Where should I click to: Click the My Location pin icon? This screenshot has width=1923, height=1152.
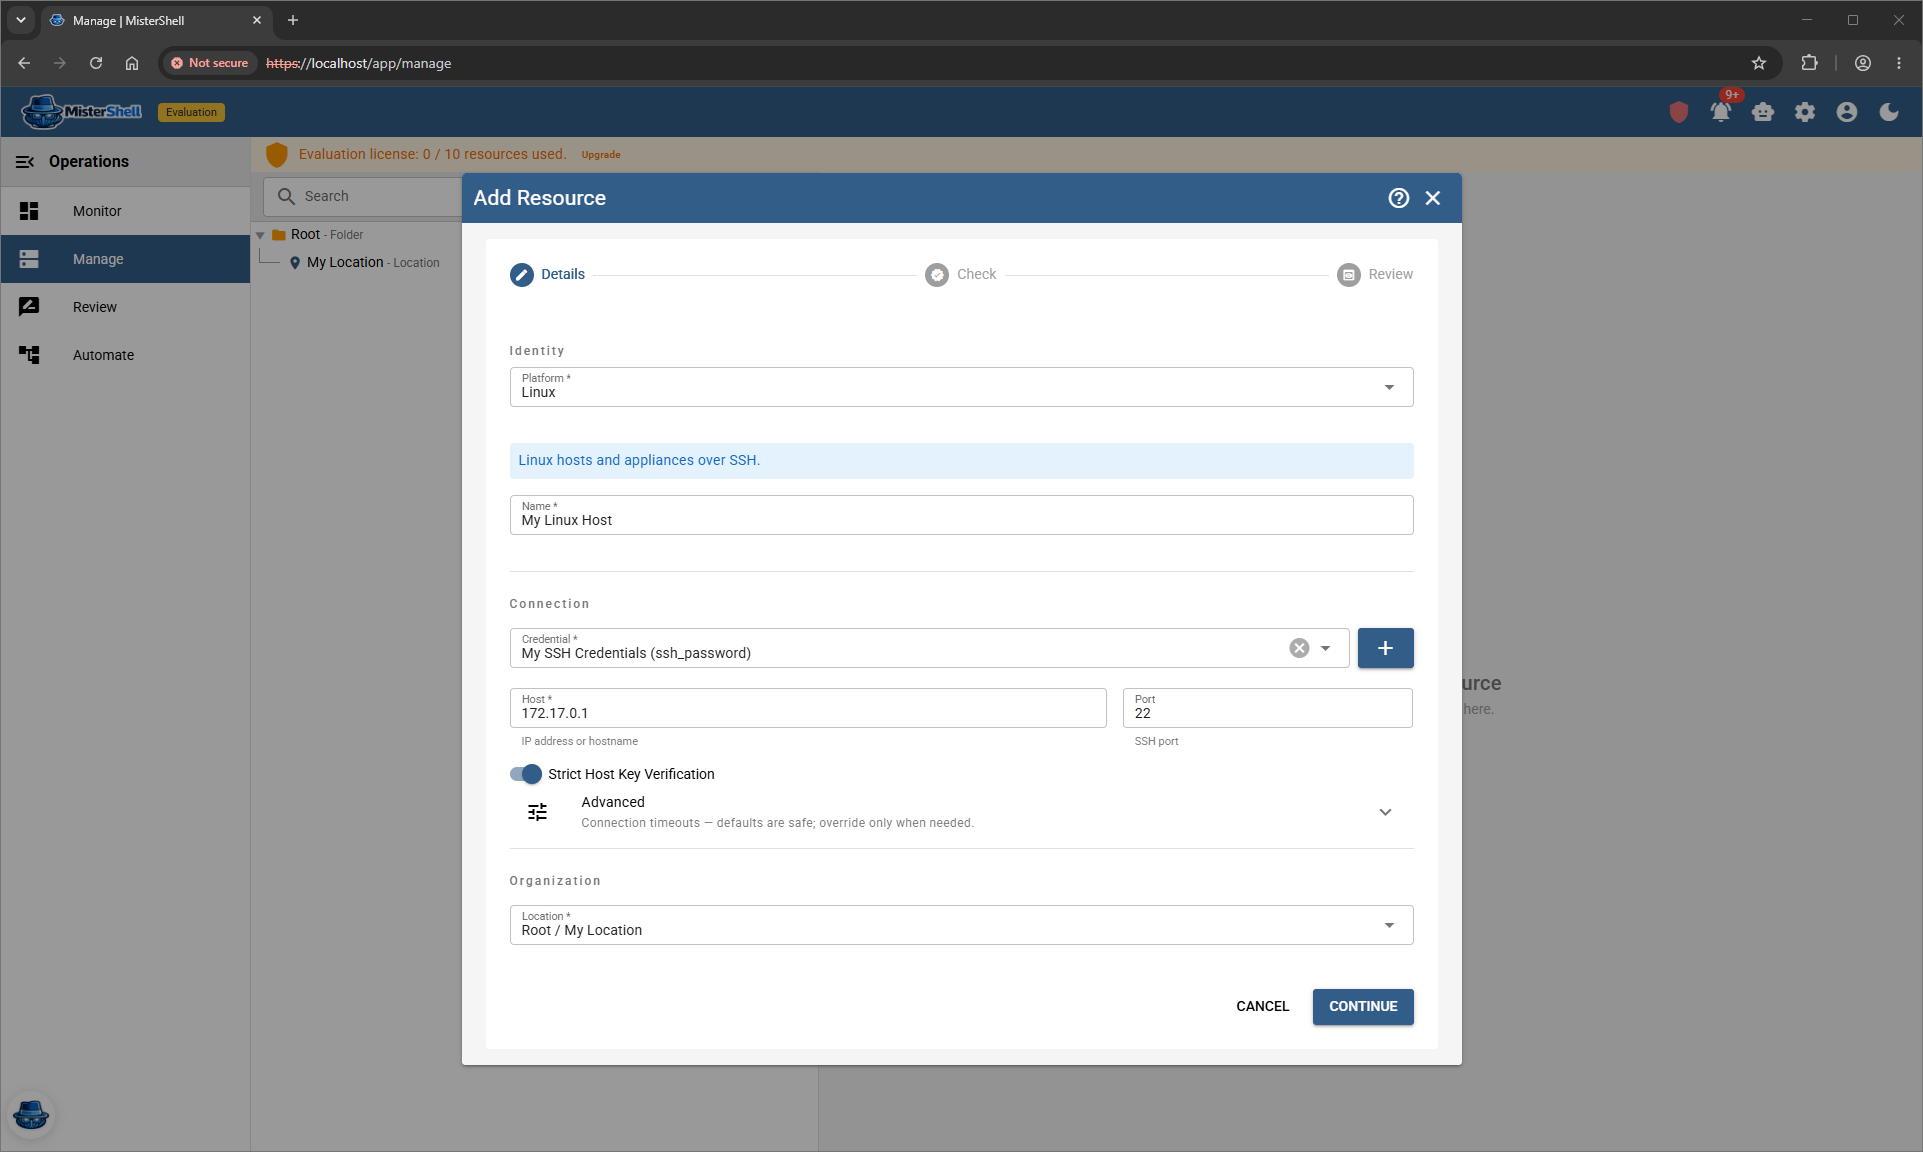[x=295, y=263]
